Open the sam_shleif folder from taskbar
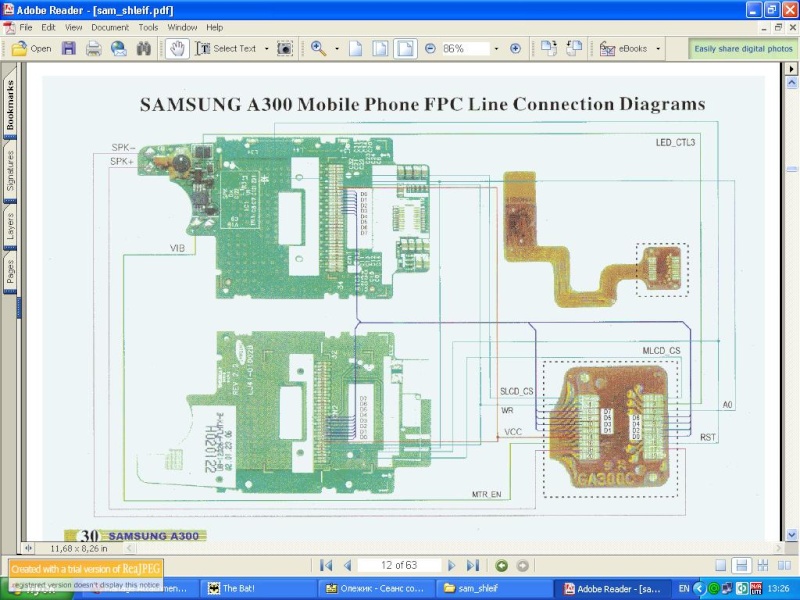This screenshot has height=600, width=800. 493,588
